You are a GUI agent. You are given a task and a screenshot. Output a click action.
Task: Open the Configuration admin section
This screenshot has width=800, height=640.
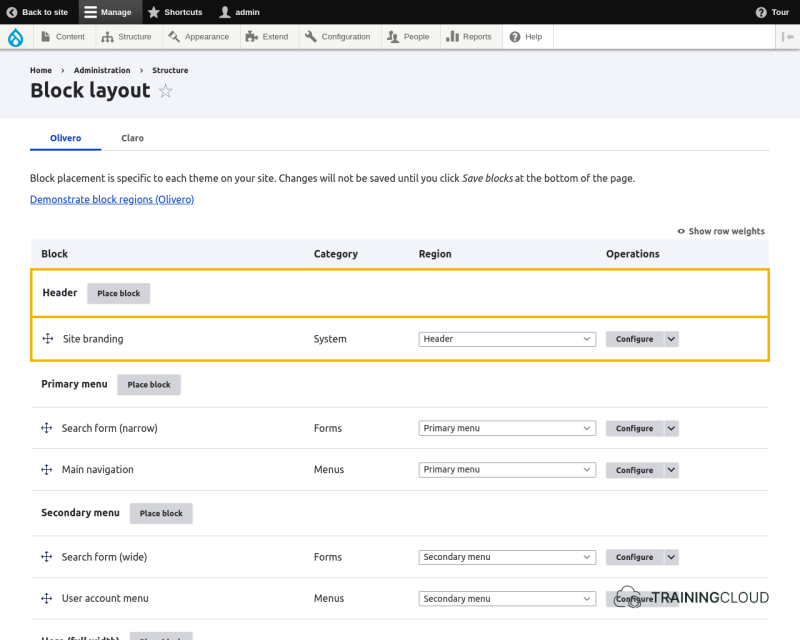[338, 37]
